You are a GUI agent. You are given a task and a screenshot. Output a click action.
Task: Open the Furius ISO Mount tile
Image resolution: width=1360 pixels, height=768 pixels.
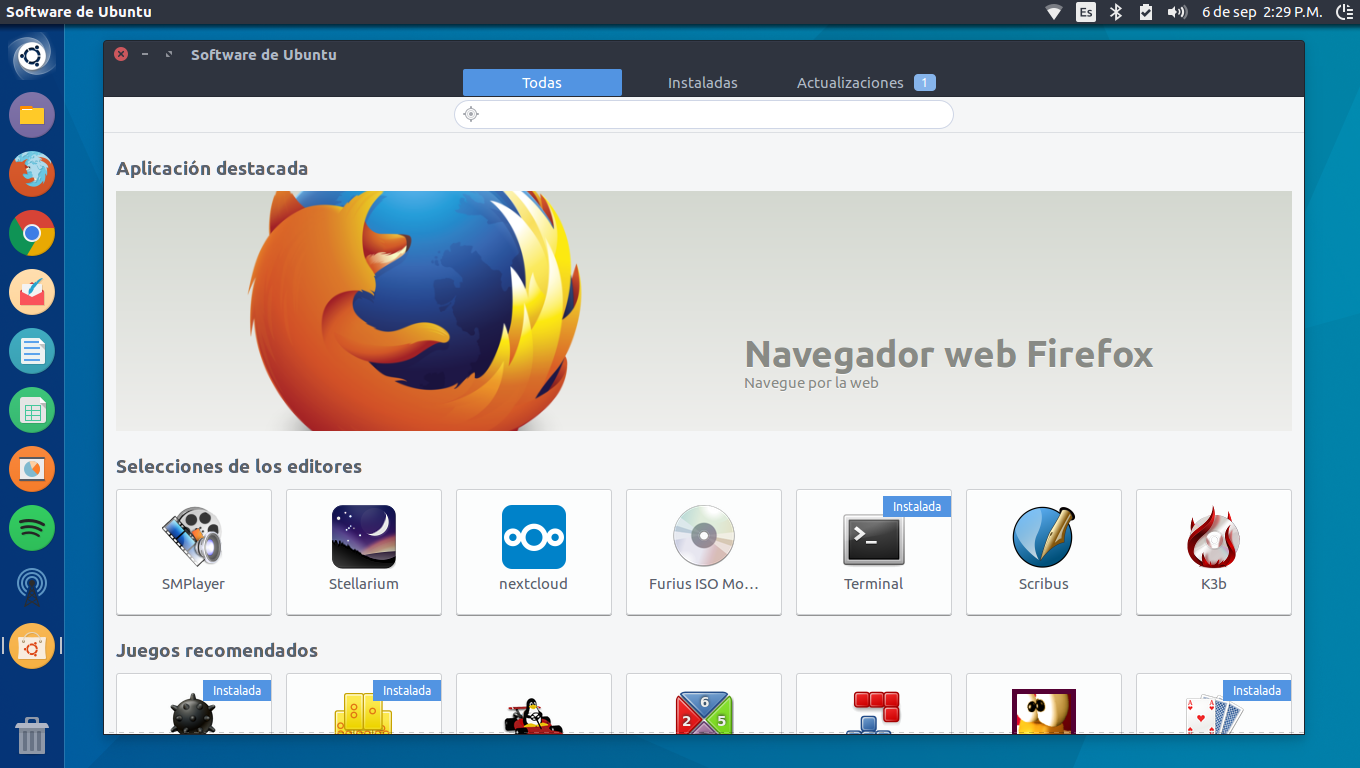(x=704, y=552)
